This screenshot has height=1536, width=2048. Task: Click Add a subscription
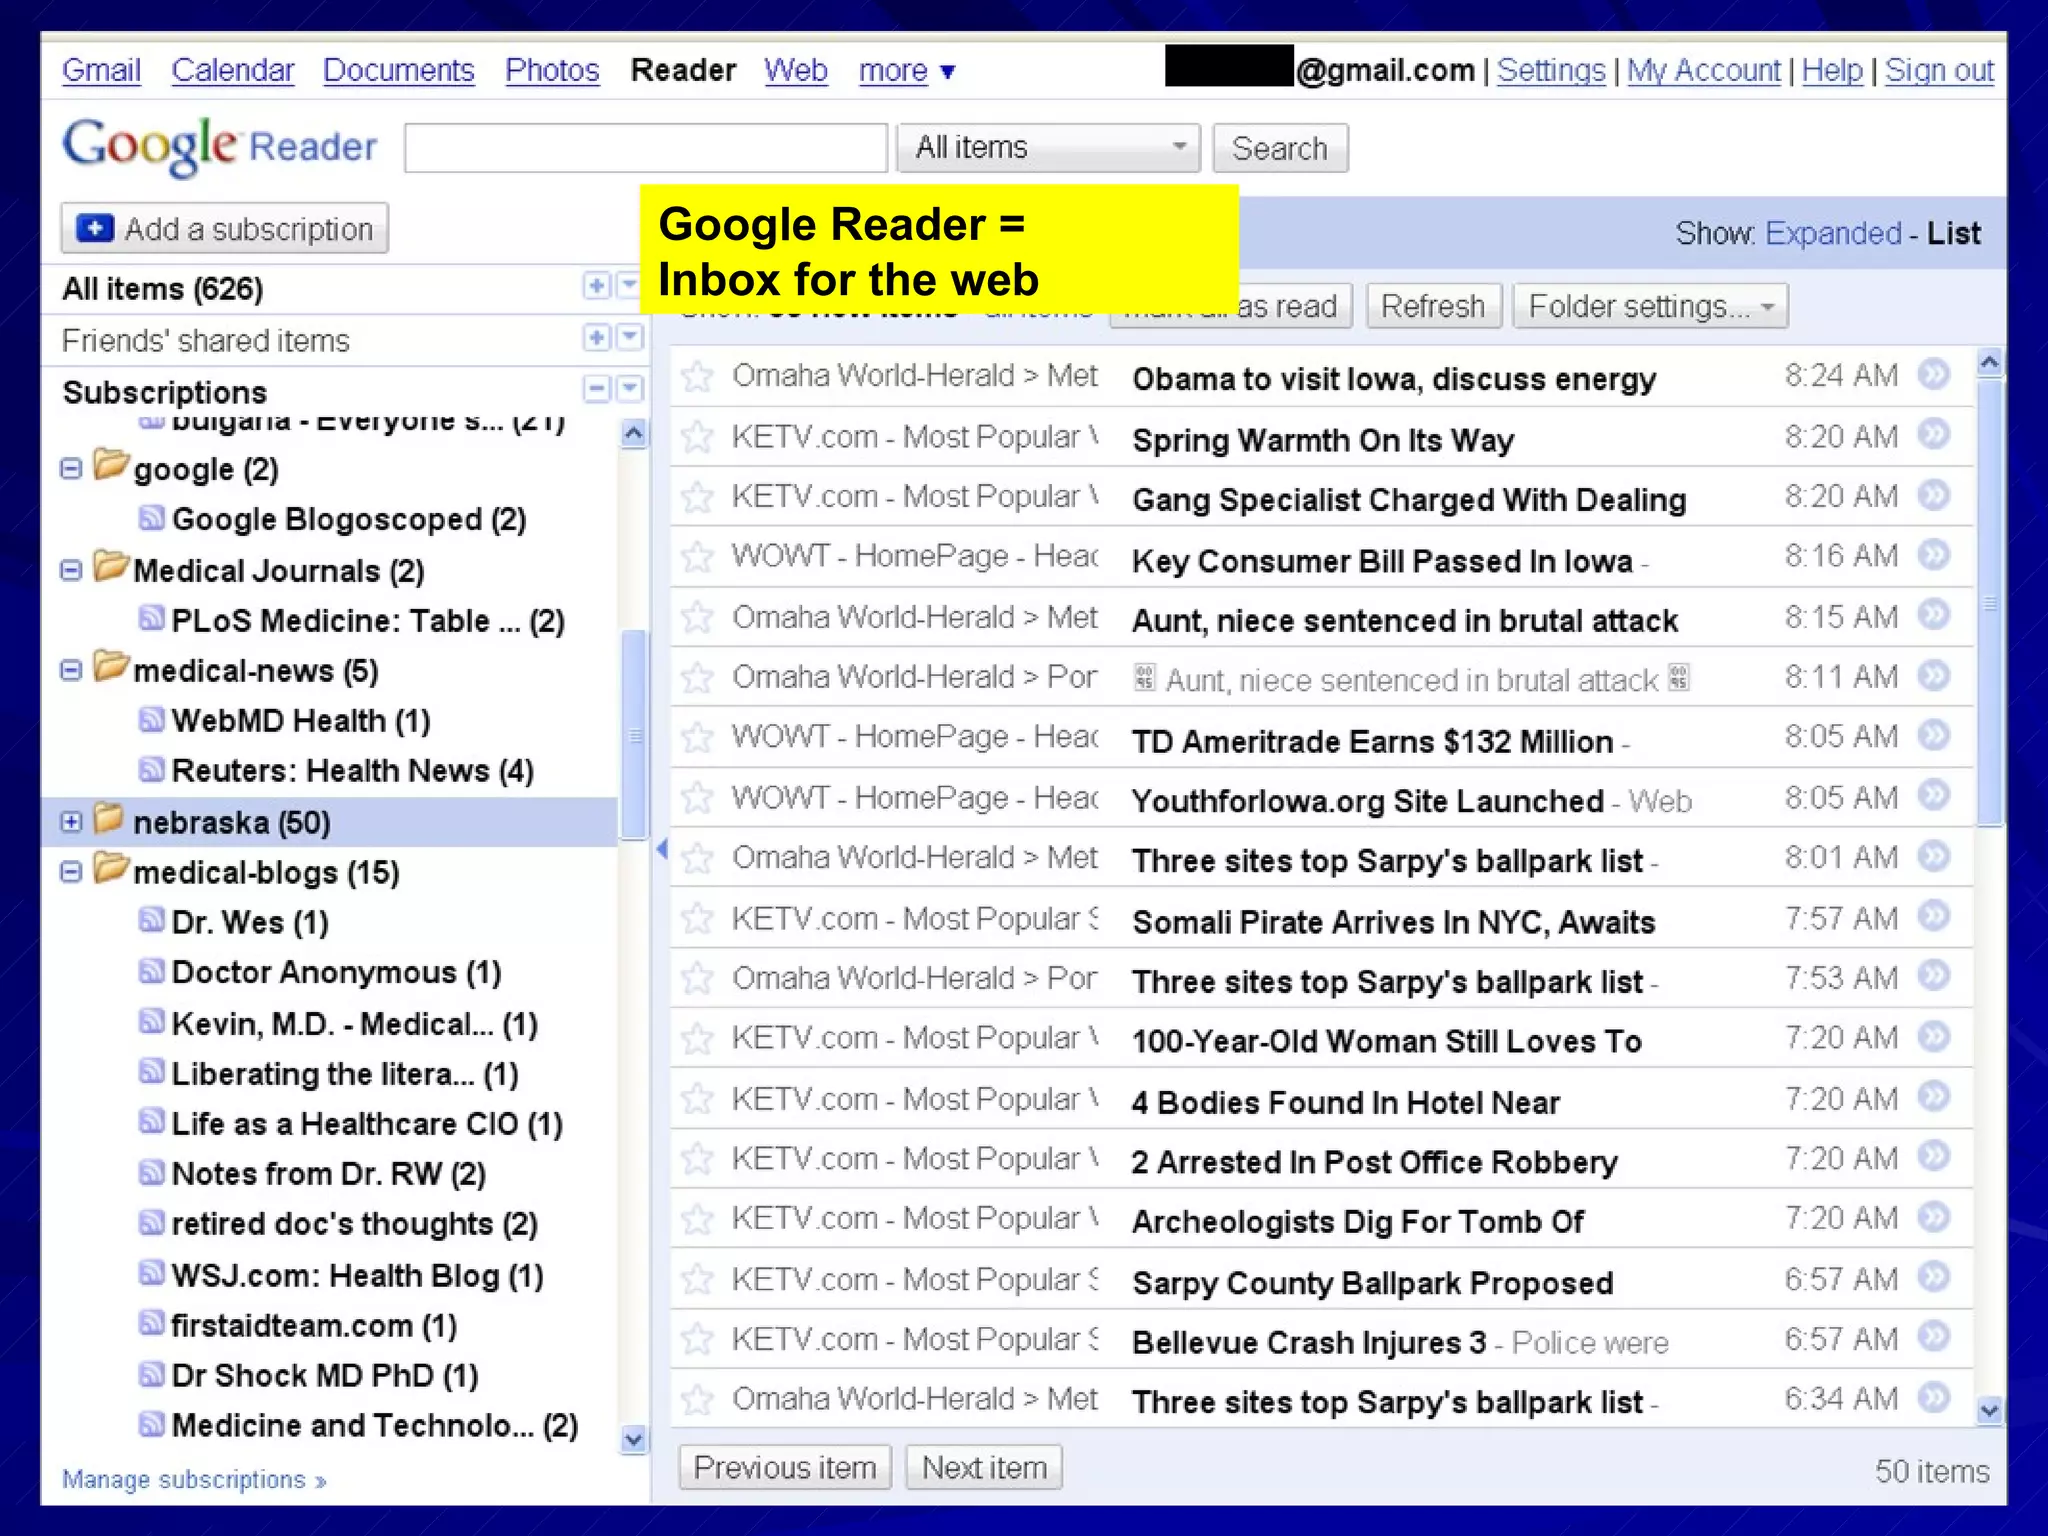225,229
